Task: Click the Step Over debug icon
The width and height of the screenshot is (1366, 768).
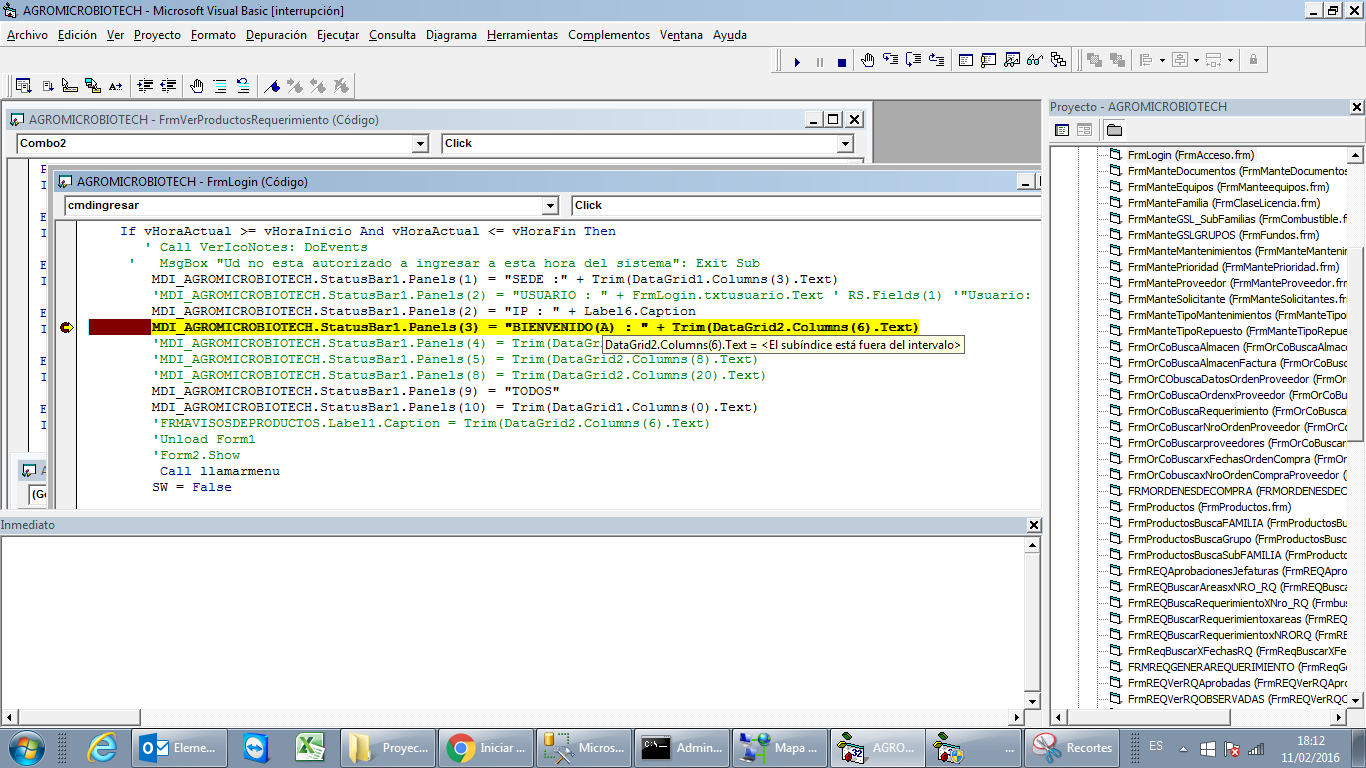Action: point(913,61)
